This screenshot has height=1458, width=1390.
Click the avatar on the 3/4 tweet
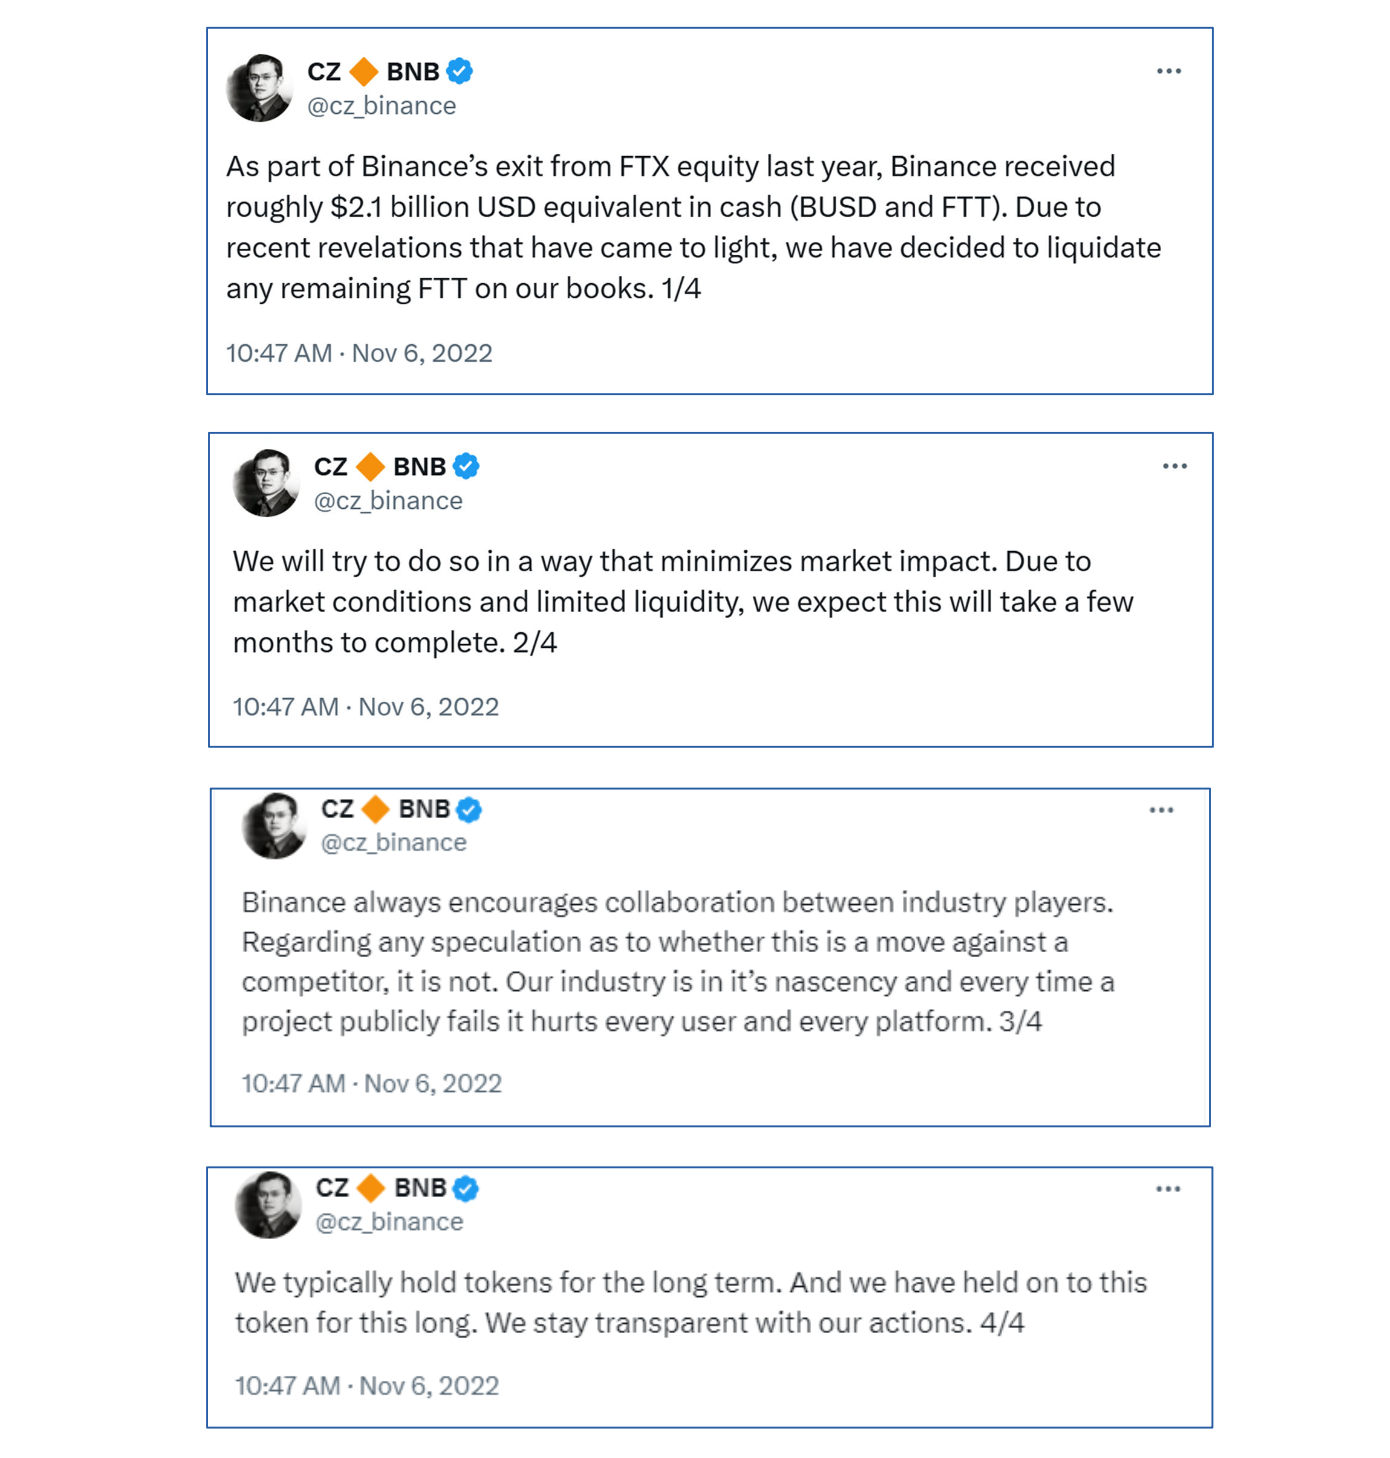pyautogui.click(x=275, y=825)
